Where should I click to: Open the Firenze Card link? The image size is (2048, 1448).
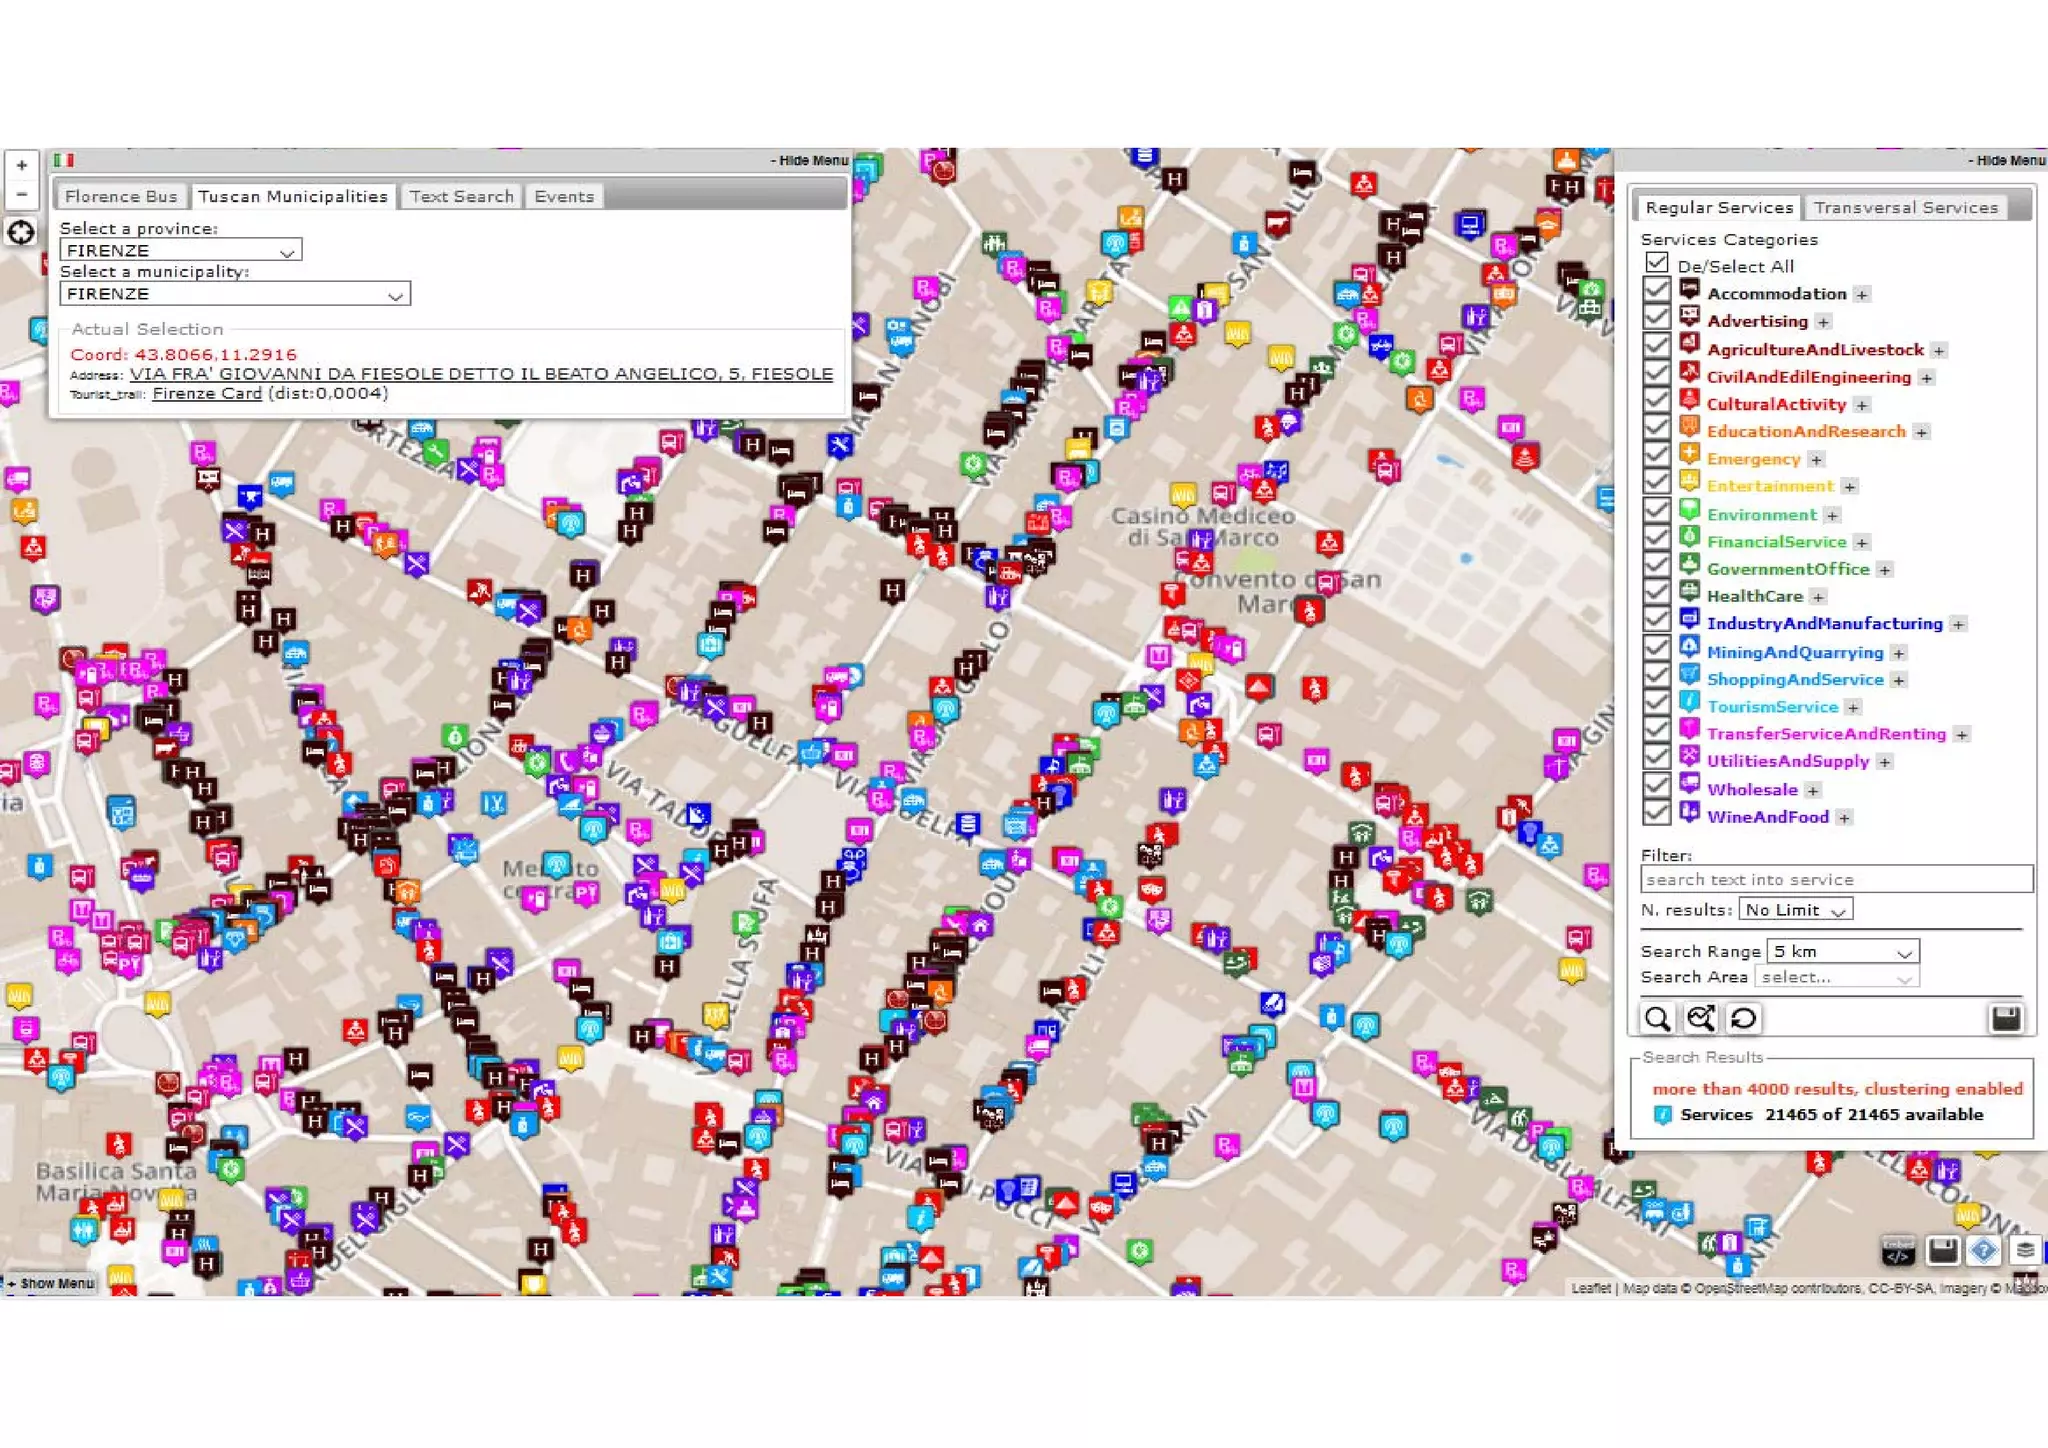click(207, 394)
